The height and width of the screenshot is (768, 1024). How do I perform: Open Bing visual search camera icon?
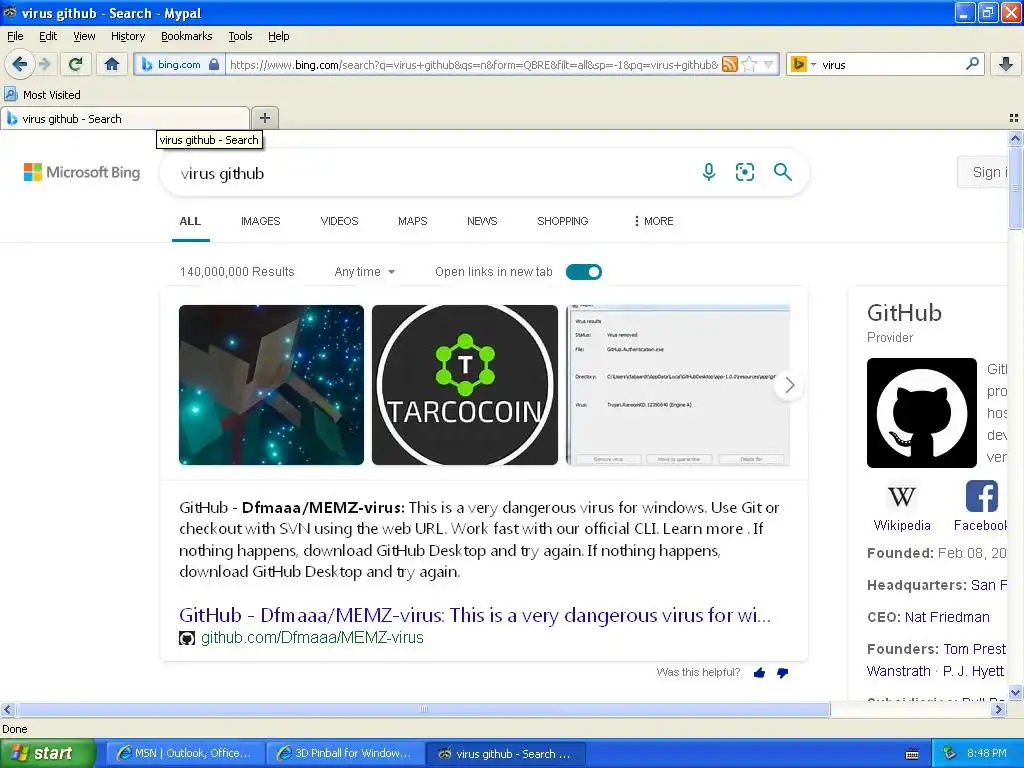744,172
